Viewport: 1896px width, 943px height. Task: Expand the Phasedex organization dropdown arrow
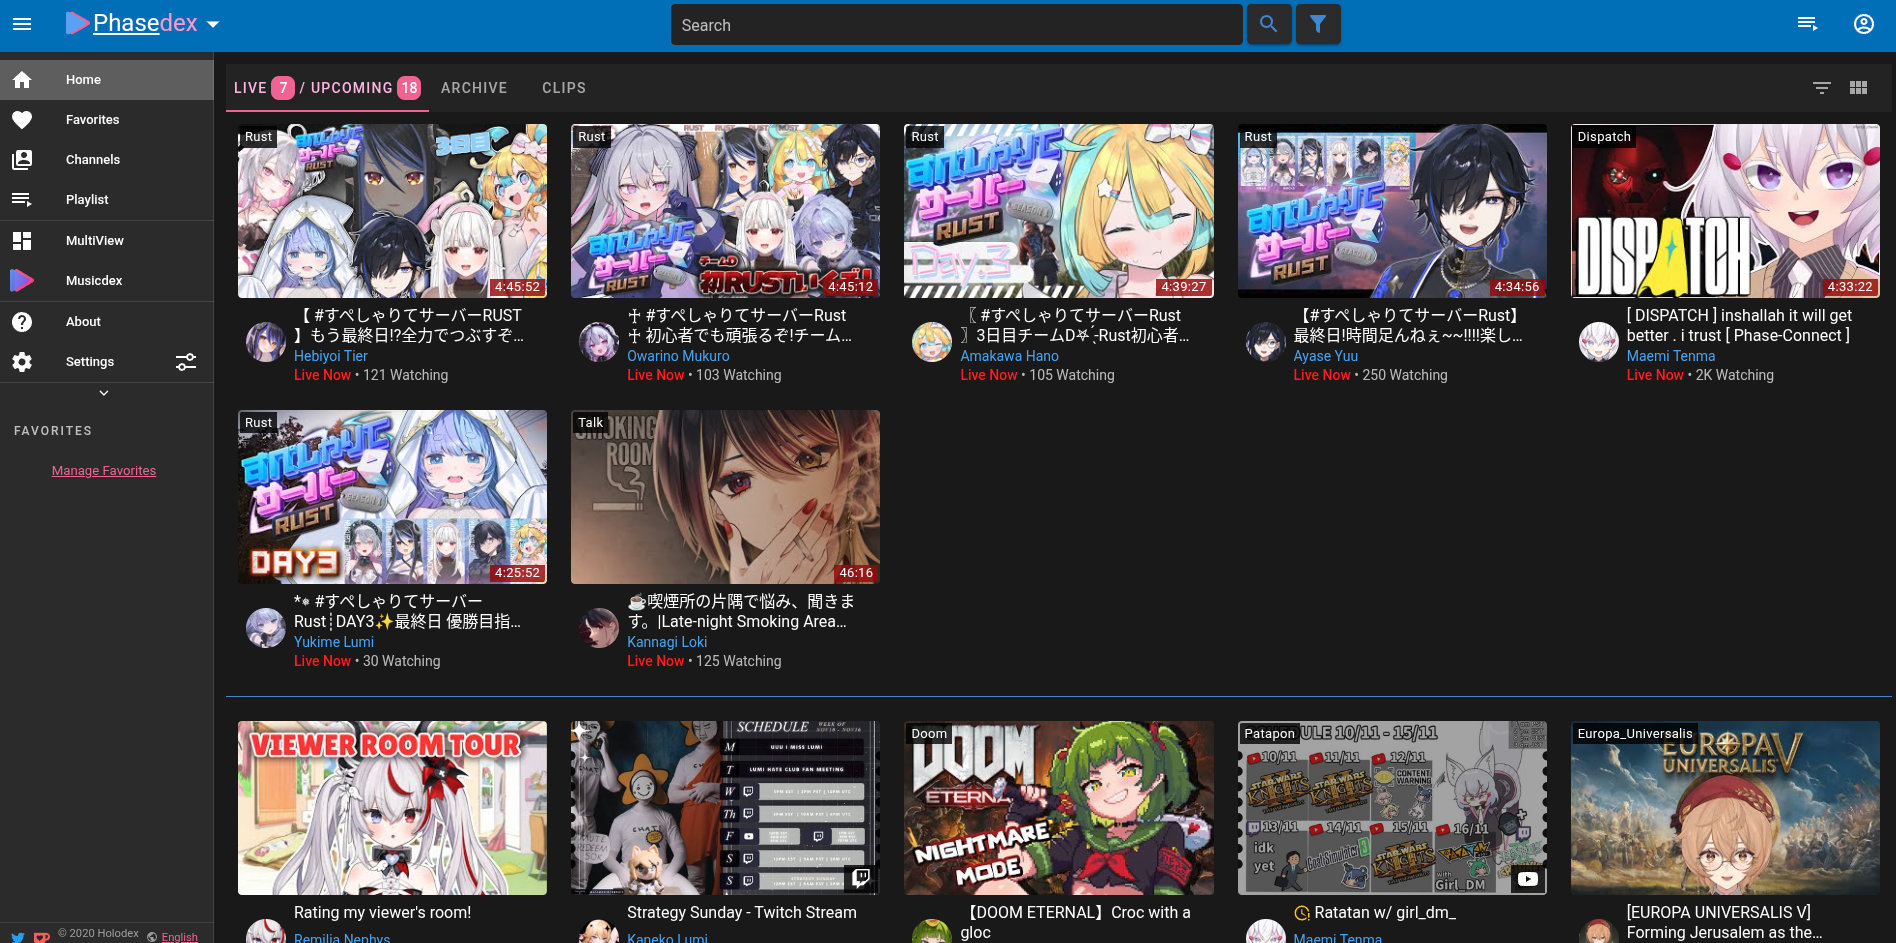tap(213, 24)
